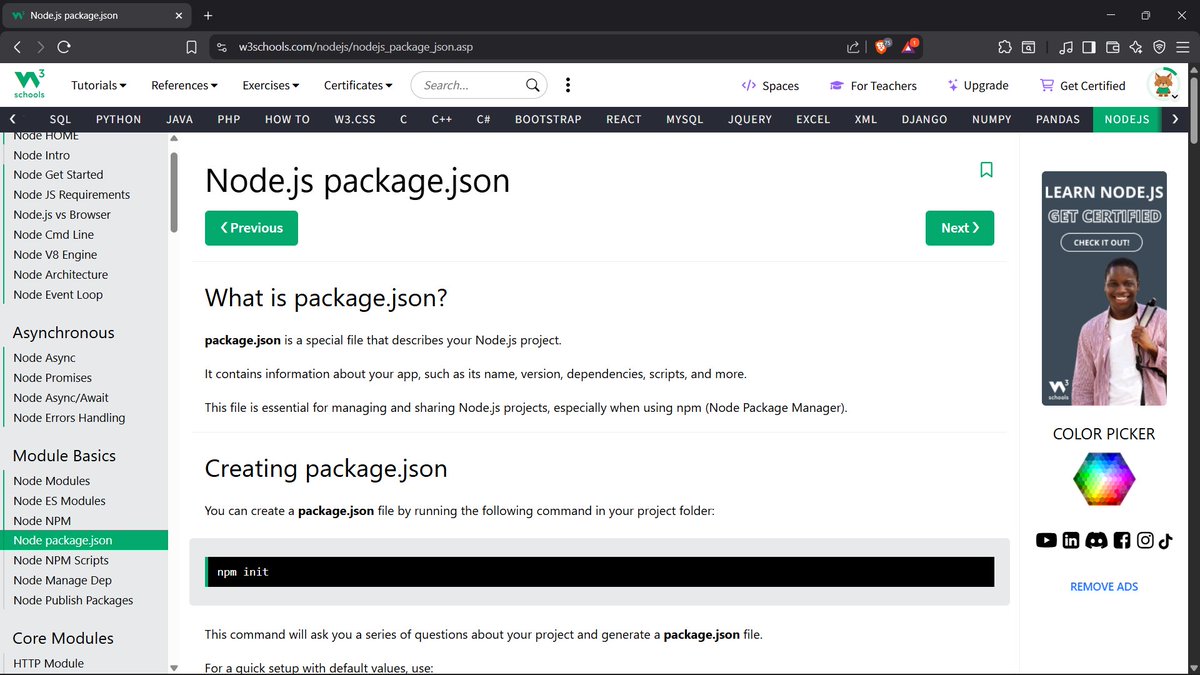Click the browser bookmark icon beside the address bar
The image size is (1200, 675).
coord(192,46)
